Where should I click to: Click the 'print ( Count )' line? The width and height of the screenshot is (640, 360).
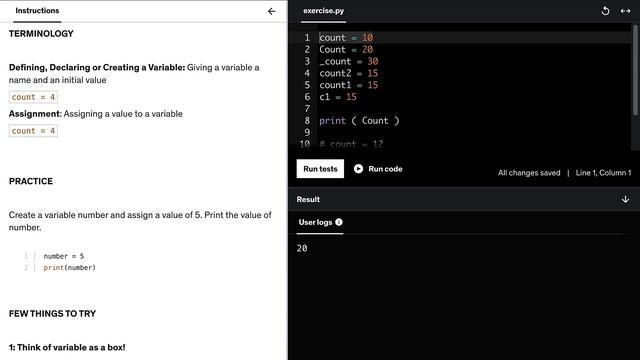[359, 120]
